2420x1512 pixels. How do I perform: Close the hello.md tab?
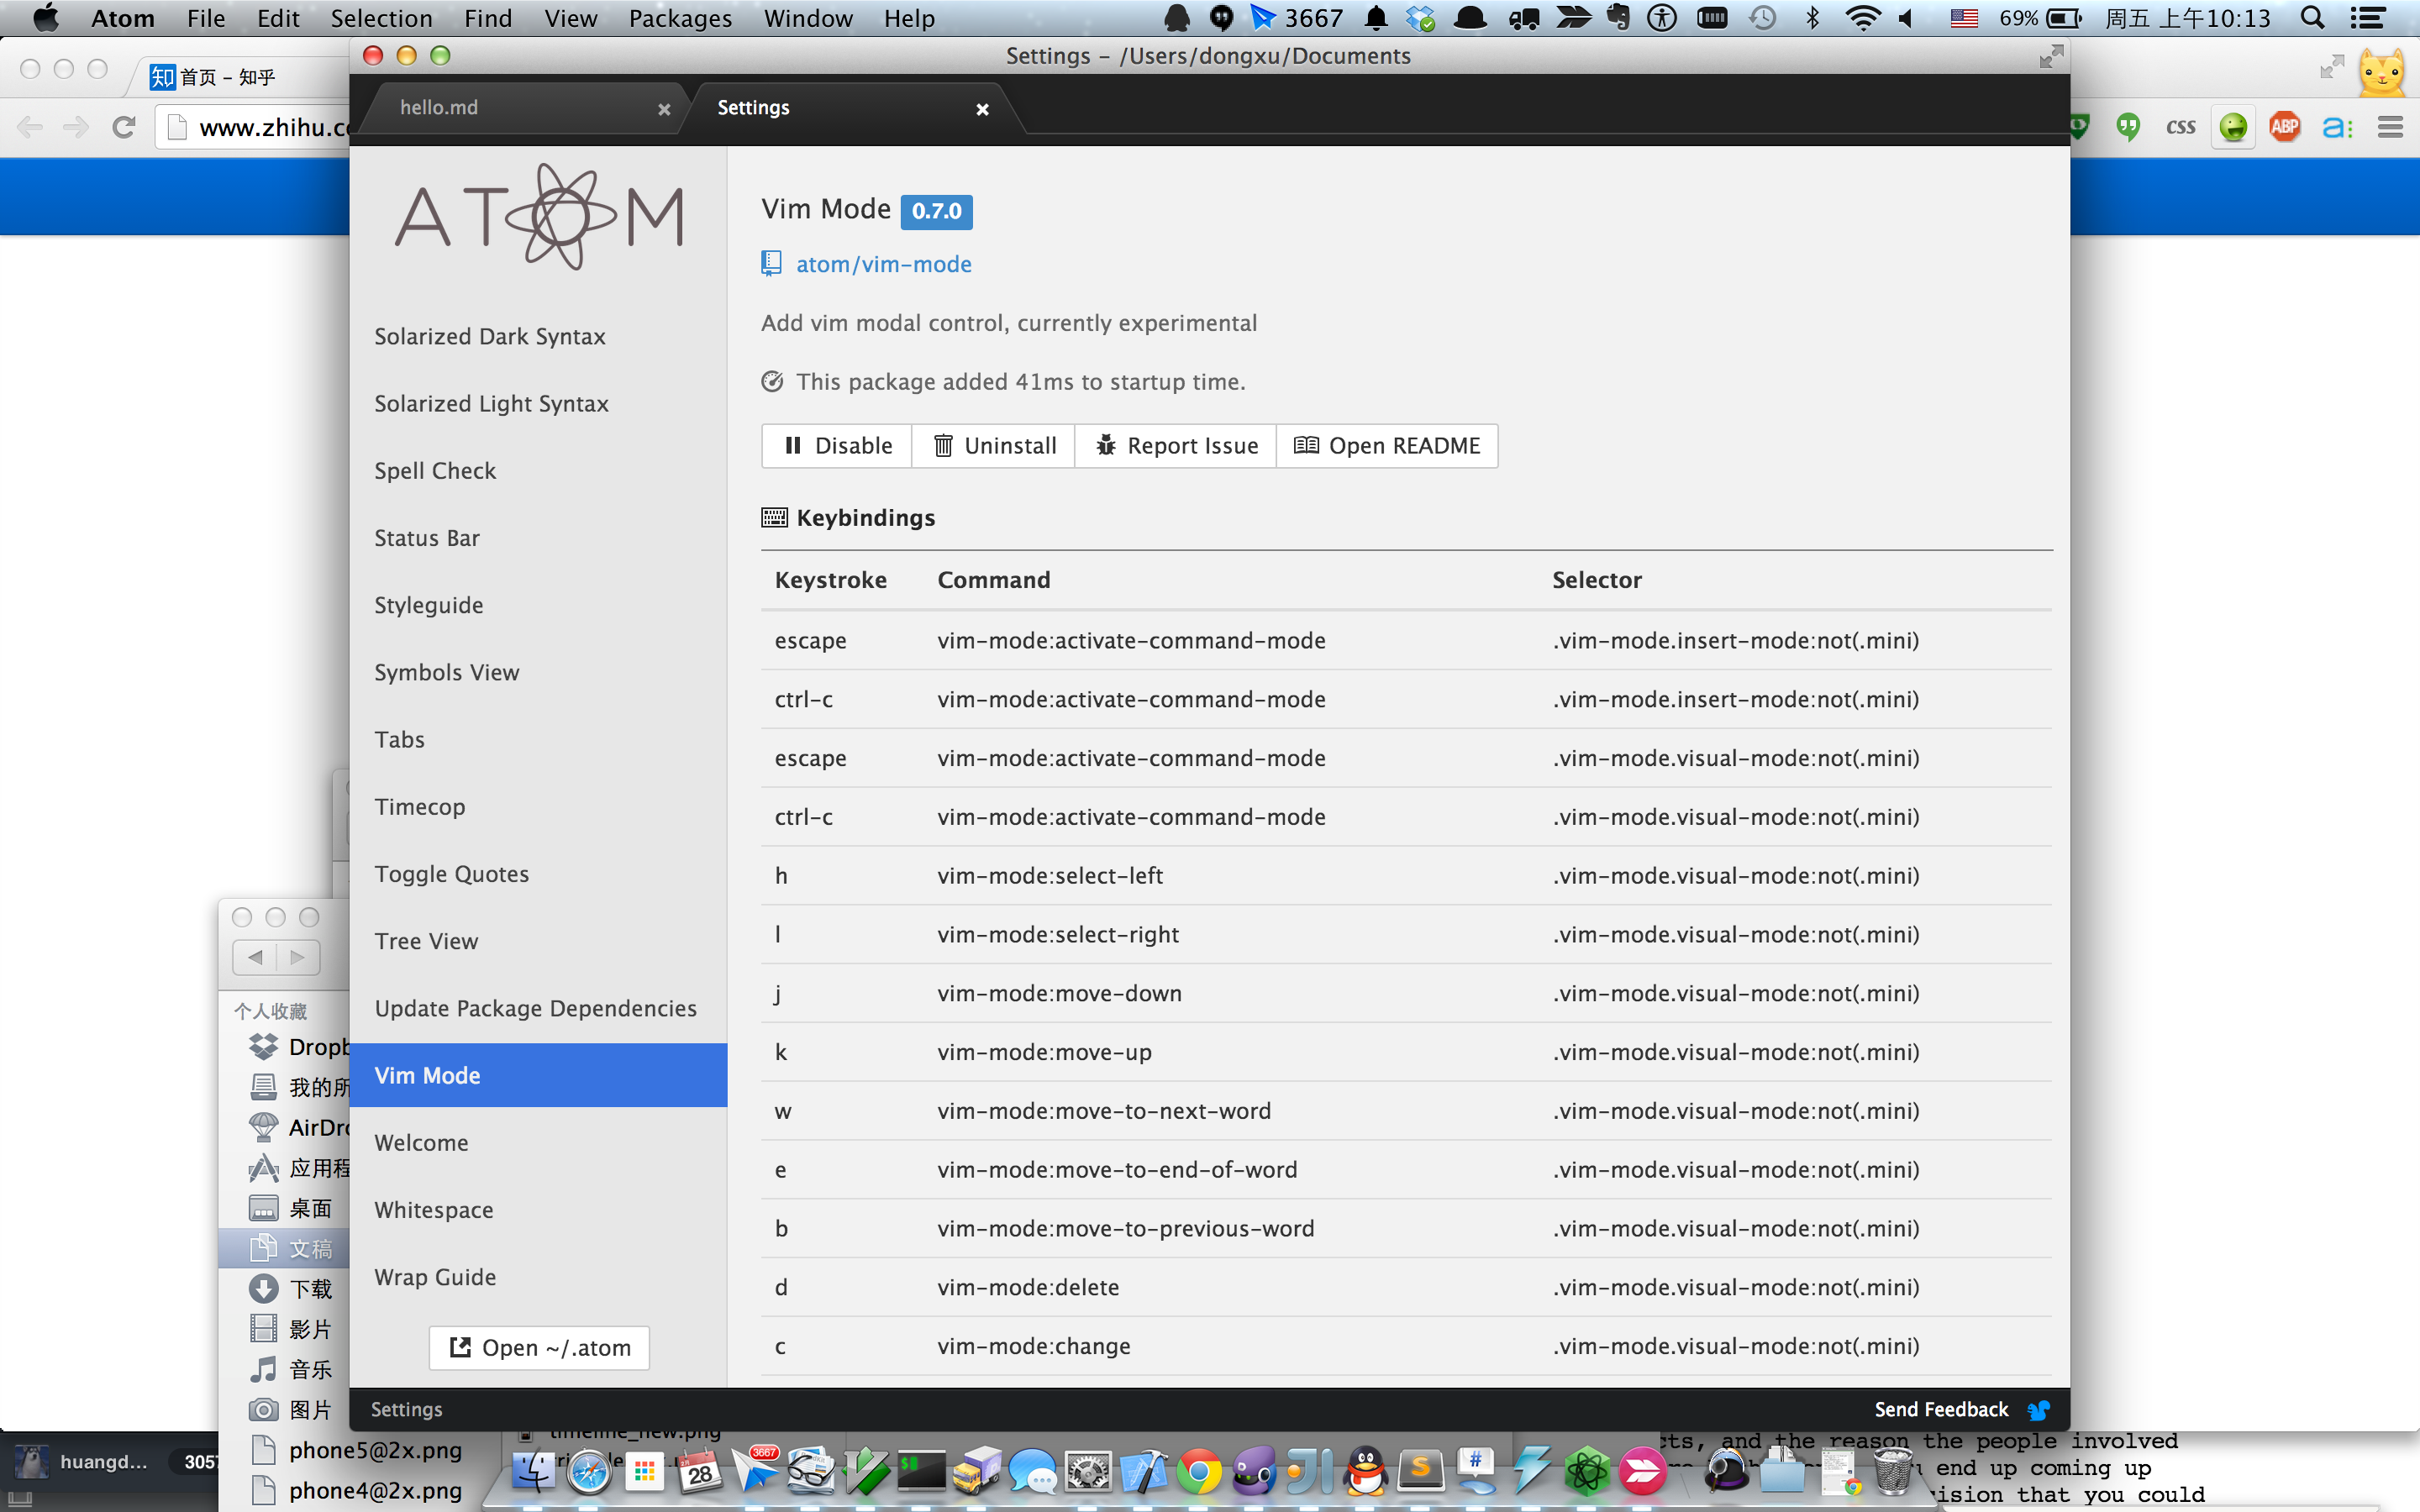(664, 109)
